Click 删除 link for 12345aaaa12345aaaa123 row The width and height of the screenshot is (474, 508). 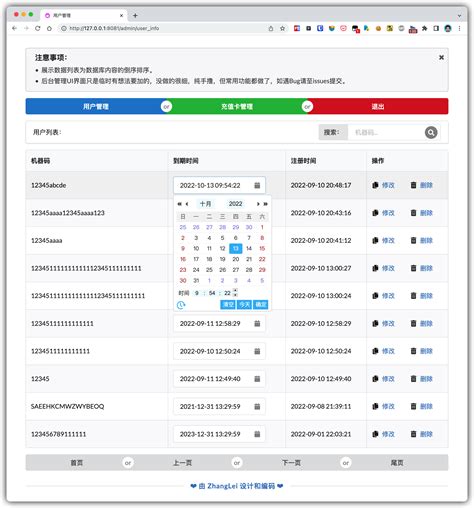pos(426,213)
